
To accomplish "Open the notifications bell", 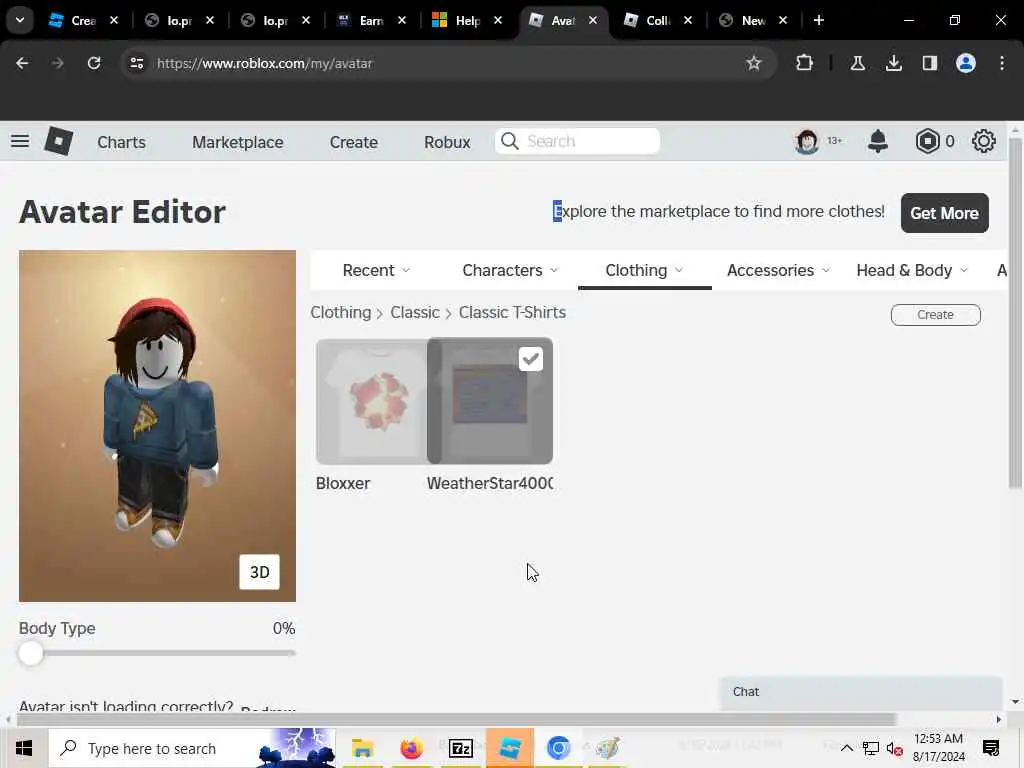I will click(x=878, y=141).
